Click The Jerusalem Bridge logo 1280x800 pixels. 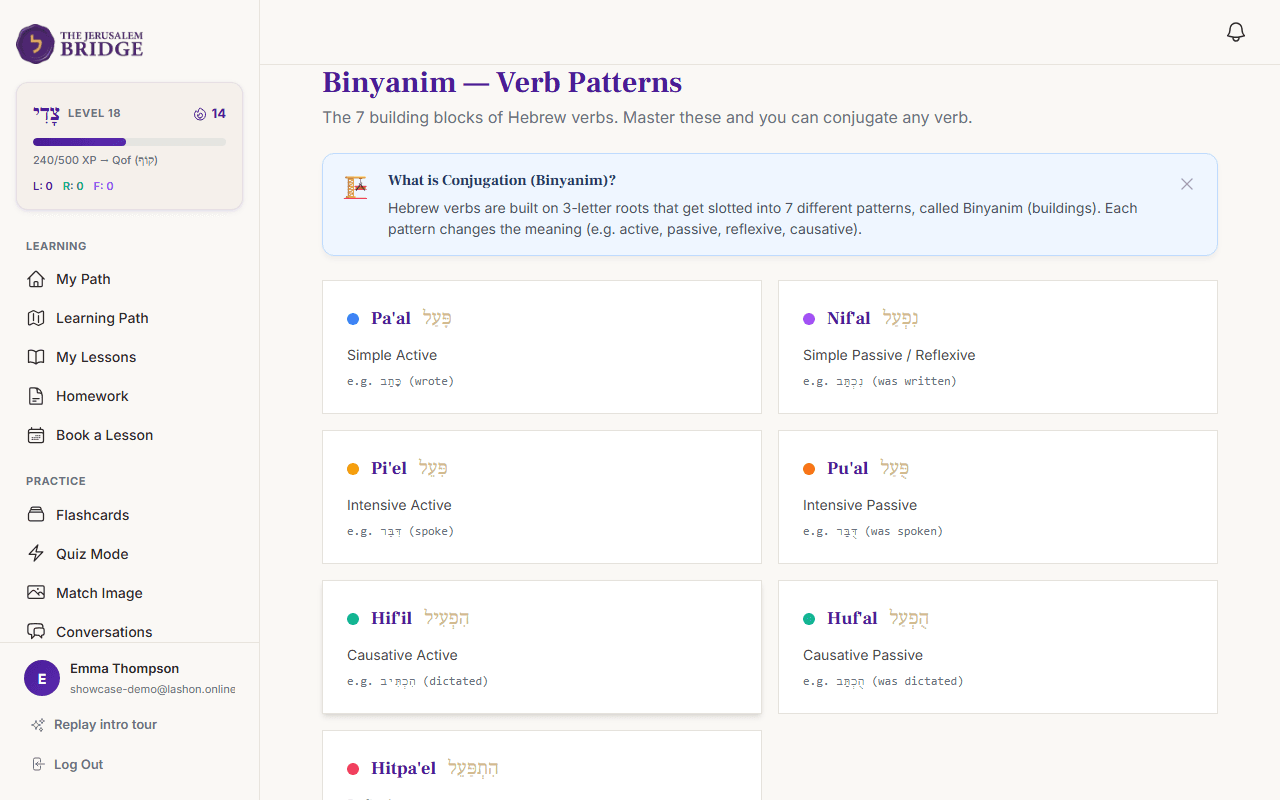coord(78,44)
